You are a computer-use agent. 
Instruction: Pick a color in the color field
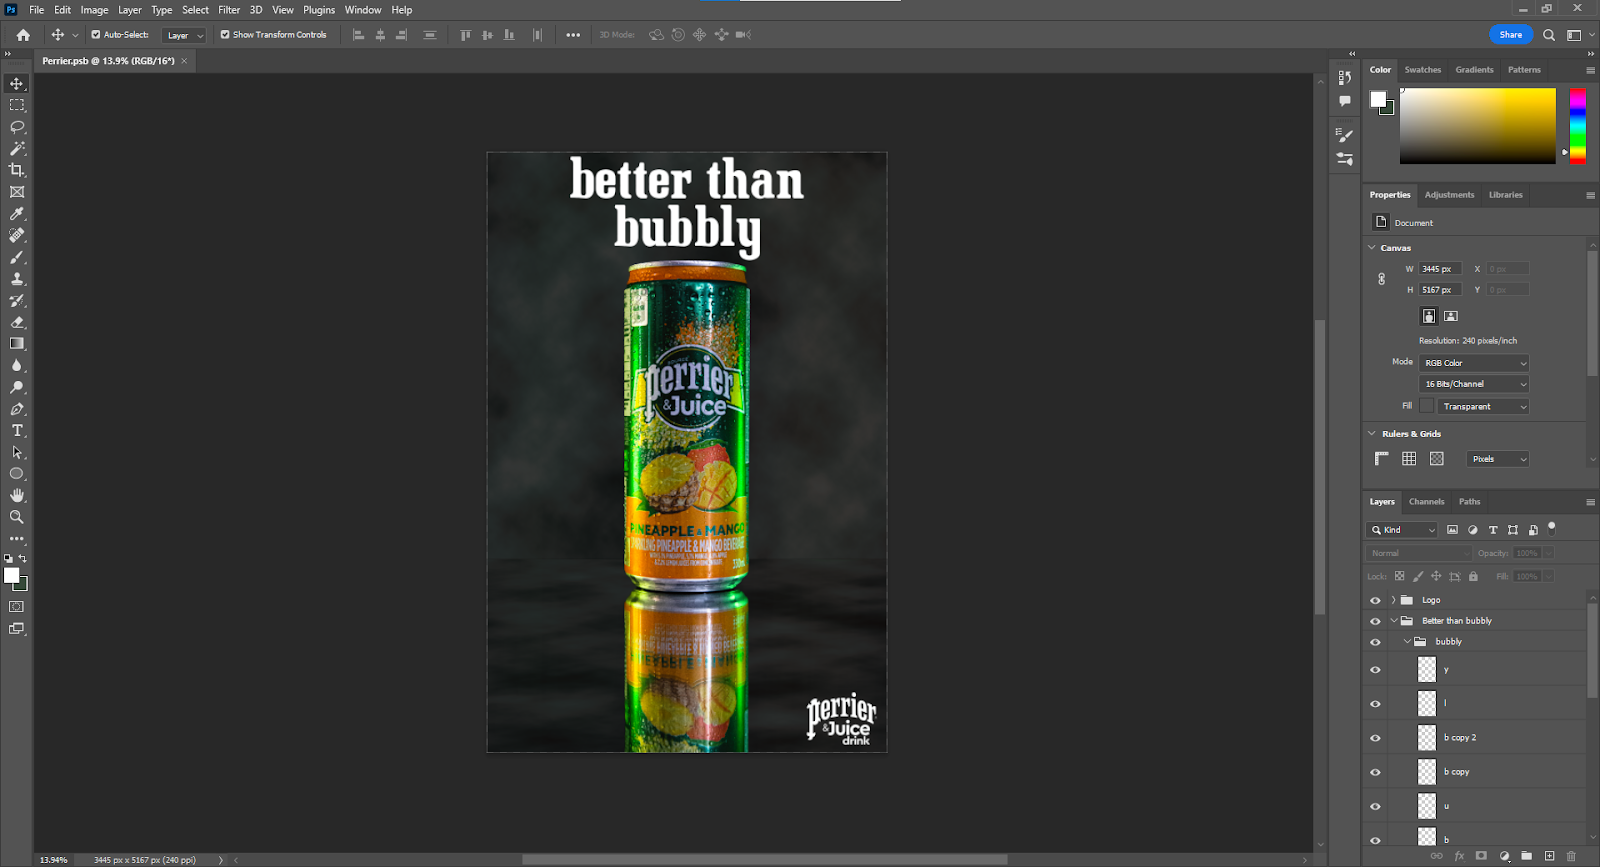pos(1478,126)
